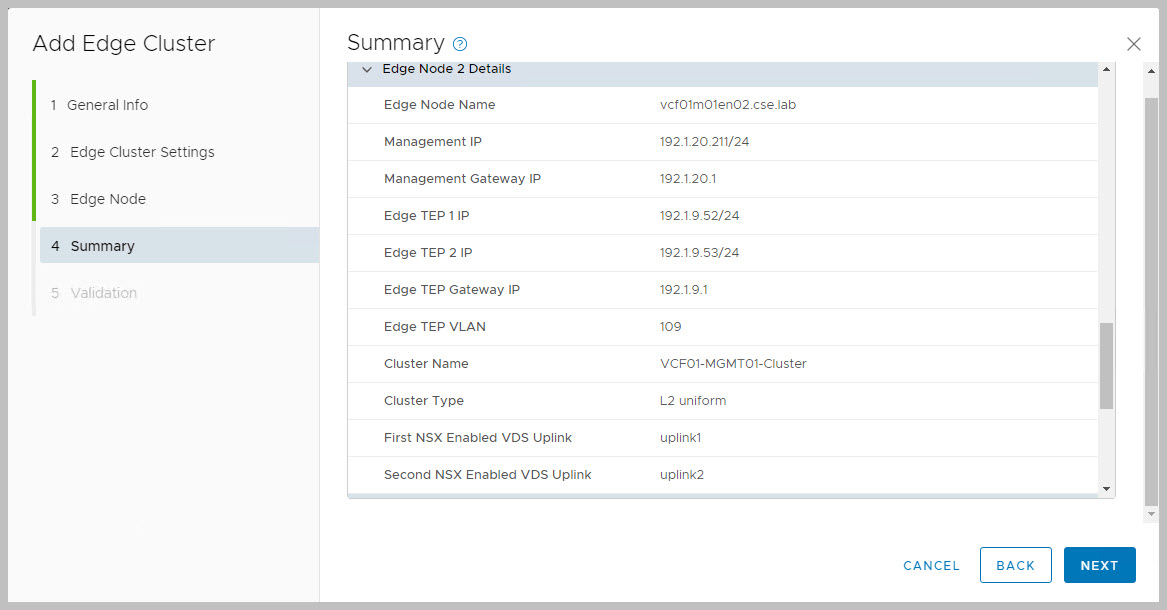Go to General Info step
Viewport: 1167px width, 610px height.
(107, 105)
